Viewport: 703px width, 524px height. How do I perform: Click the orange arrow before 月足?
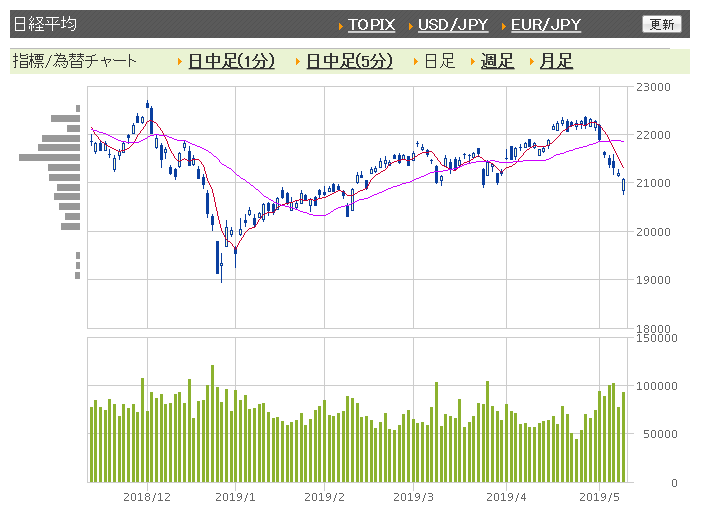[532, 61]
